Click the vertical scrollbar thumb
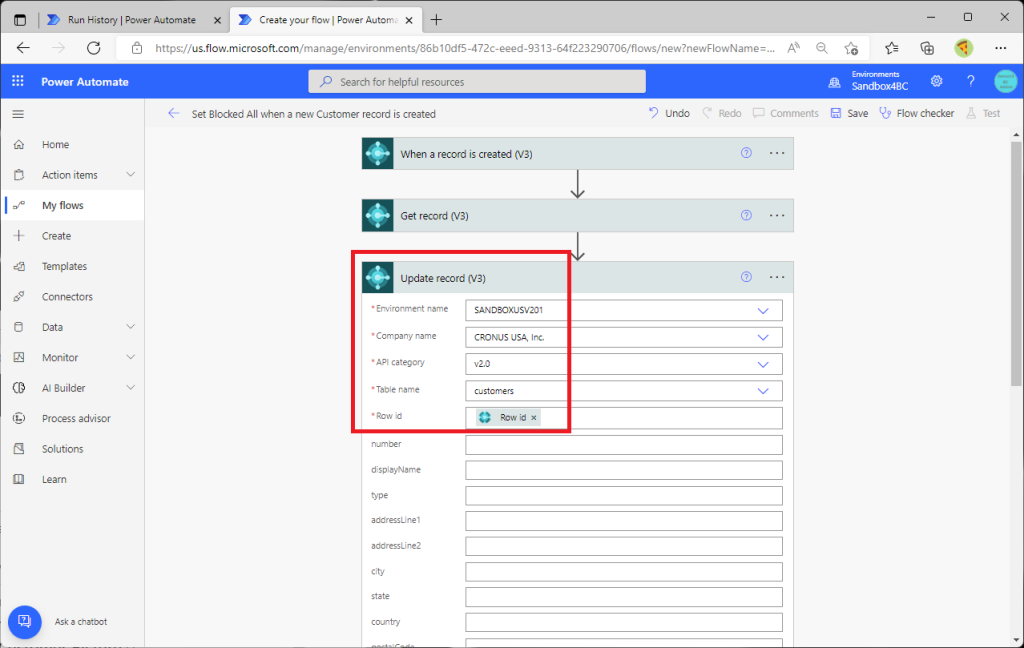 pos(1016,263)
